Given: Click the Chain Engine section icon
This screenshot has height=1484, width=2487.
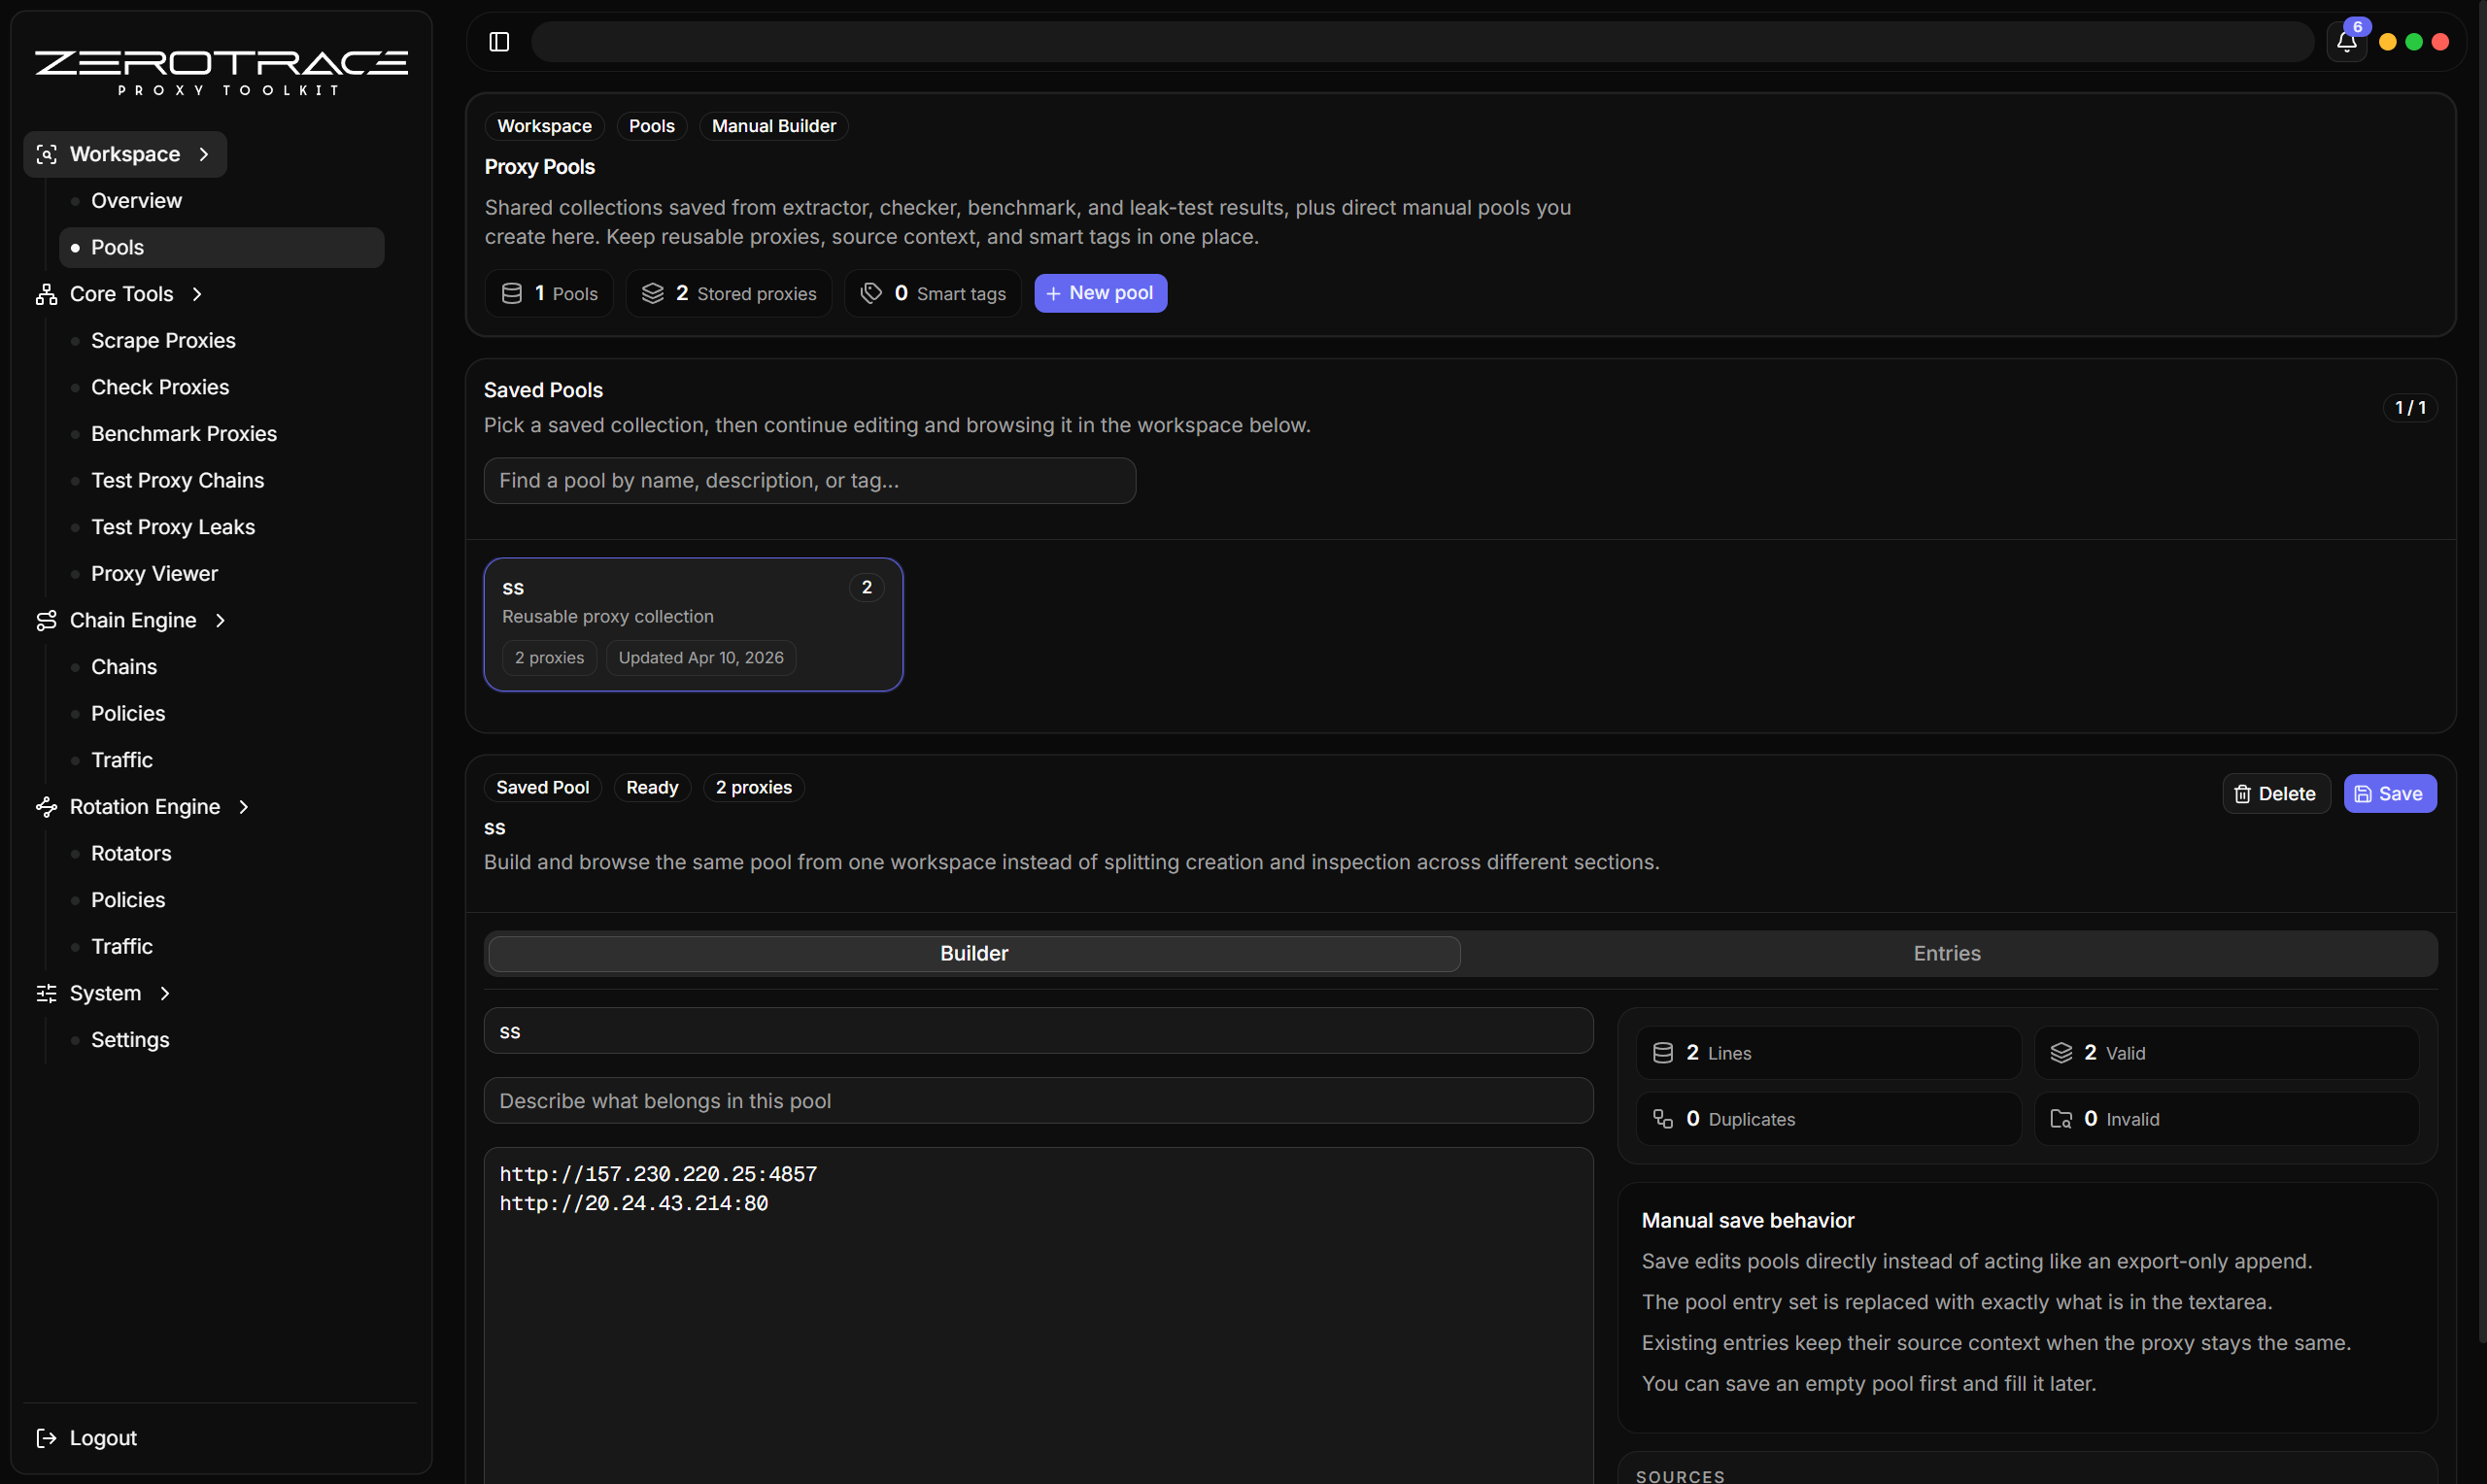Looking at the screenshot, I should pos(46,620).
